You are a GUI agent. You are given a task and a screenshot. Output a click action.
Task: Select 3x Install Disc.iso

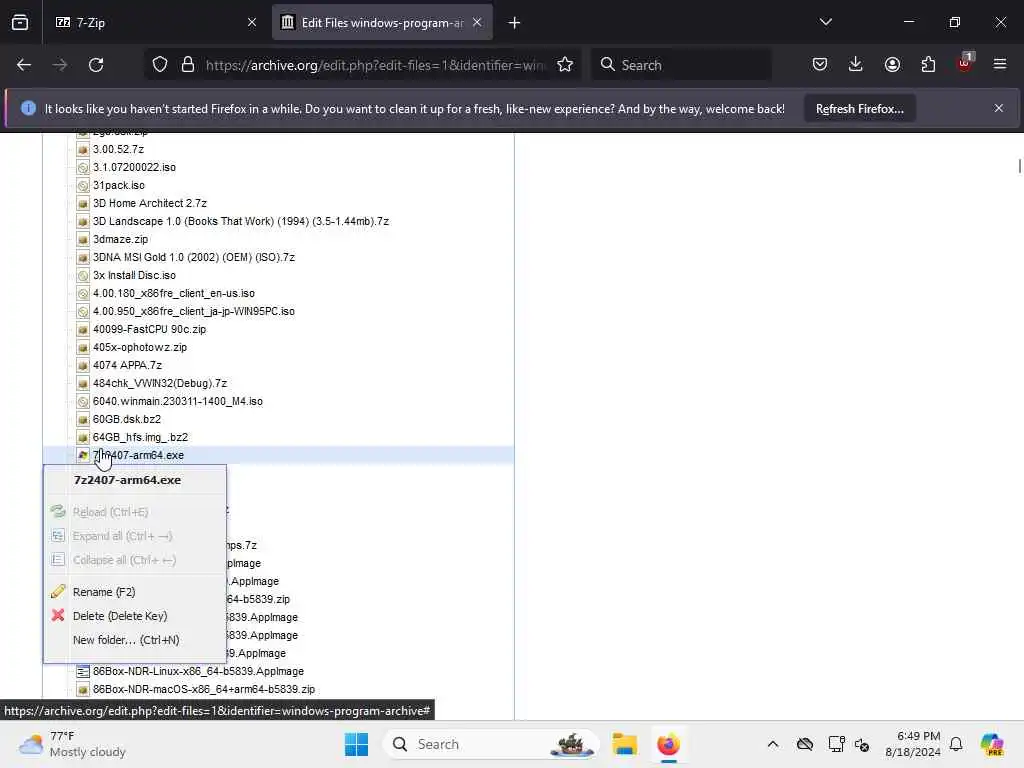pyautogui.click(x=134, y=276)
